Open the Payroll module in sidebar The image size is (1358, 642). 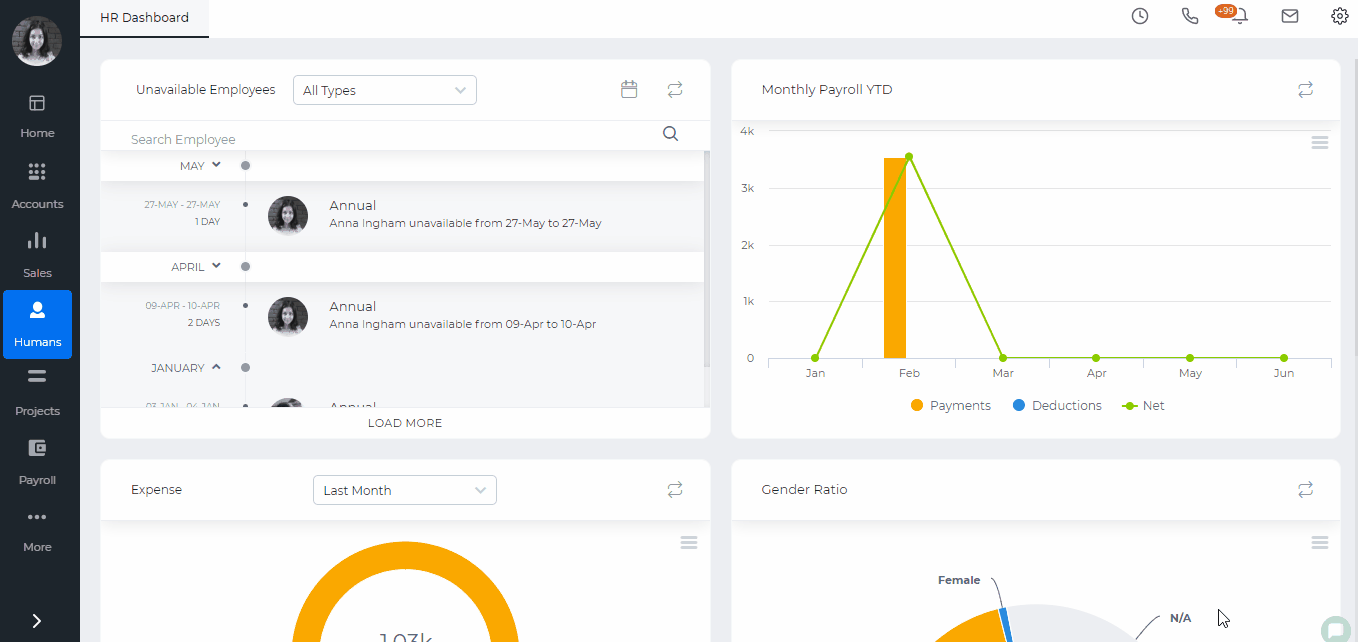click(x=37, y=462)
